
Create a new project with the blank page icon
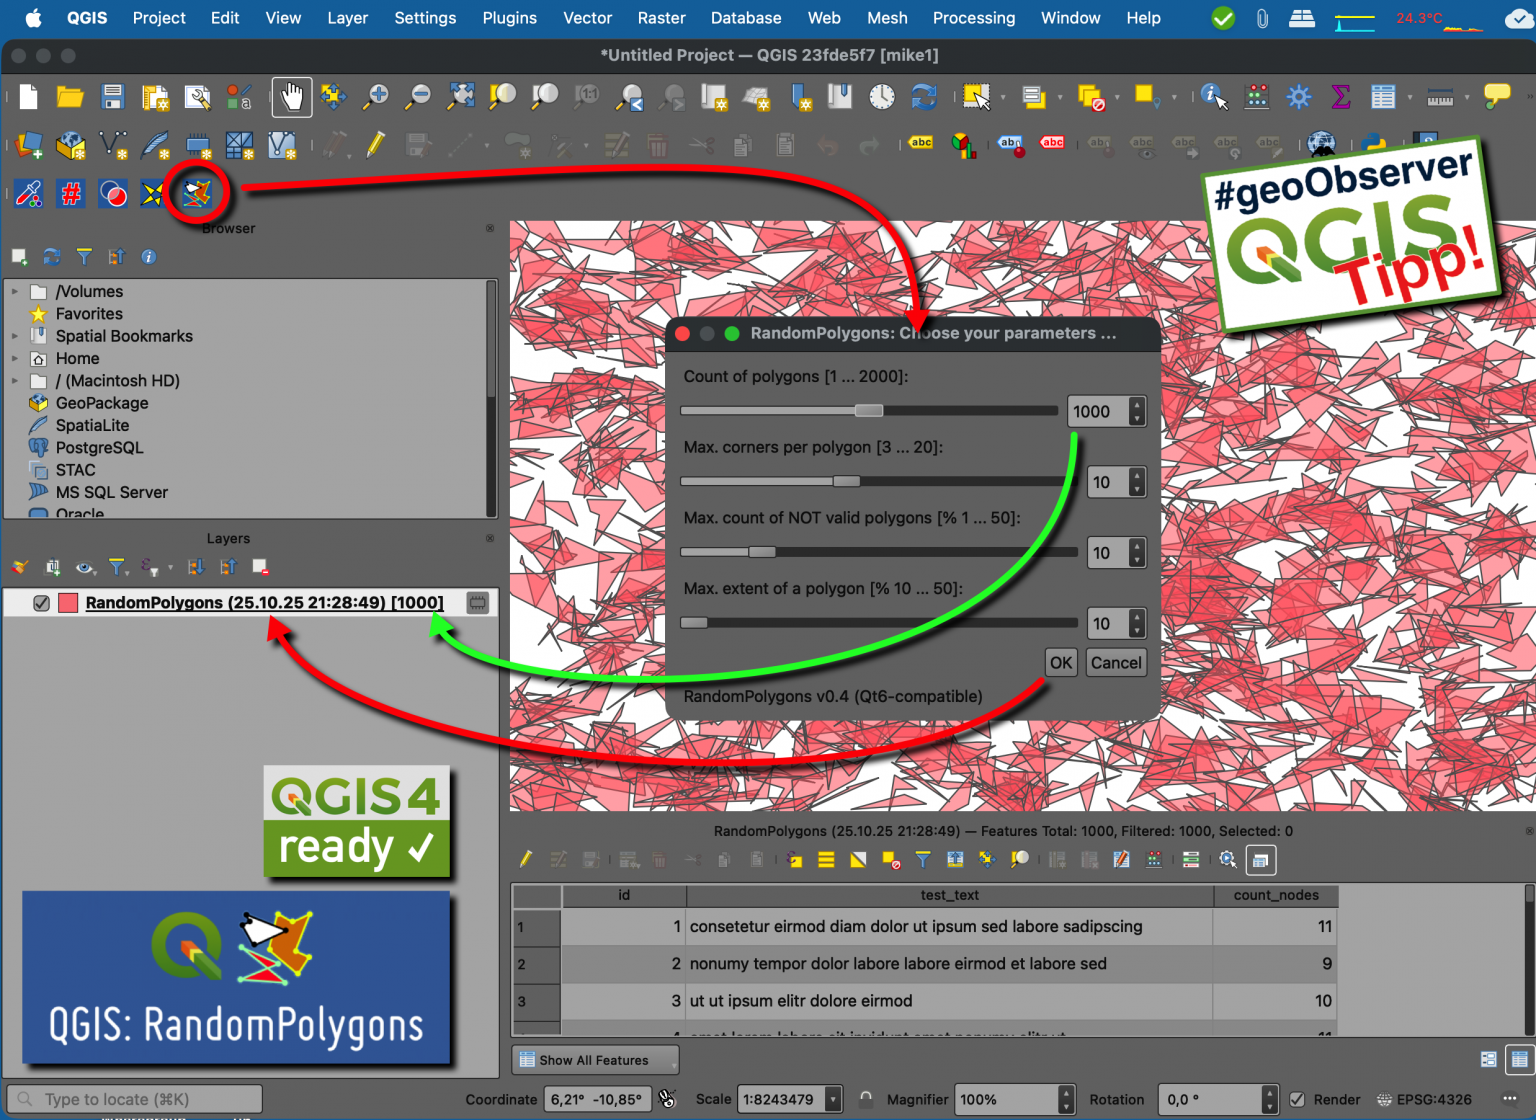[27, 97]
